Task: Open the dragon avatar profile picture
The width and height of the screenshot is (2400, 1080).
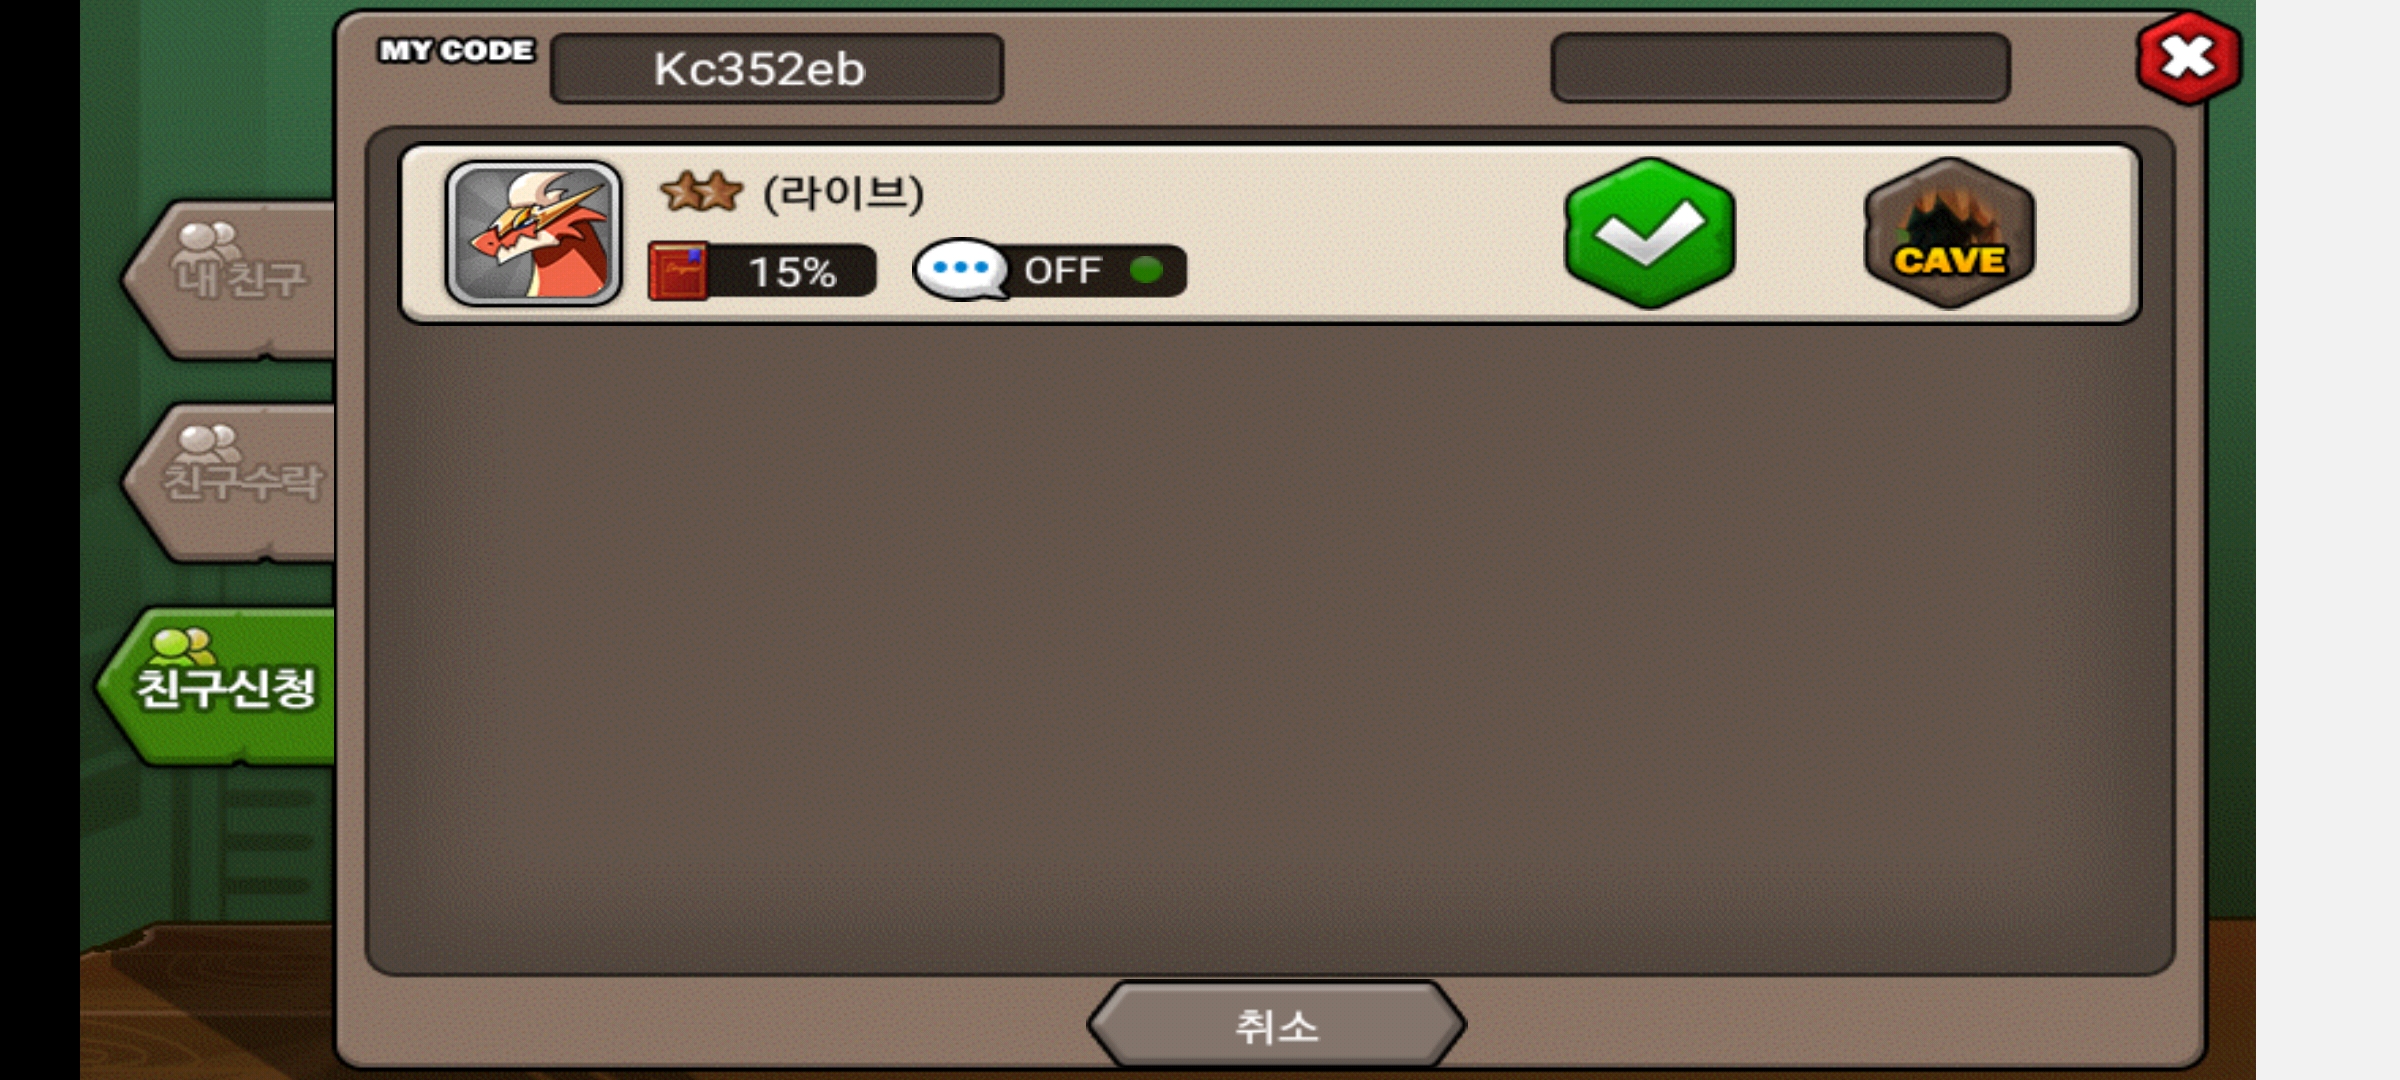Action: pyautogui.click(x=533, y=233)
